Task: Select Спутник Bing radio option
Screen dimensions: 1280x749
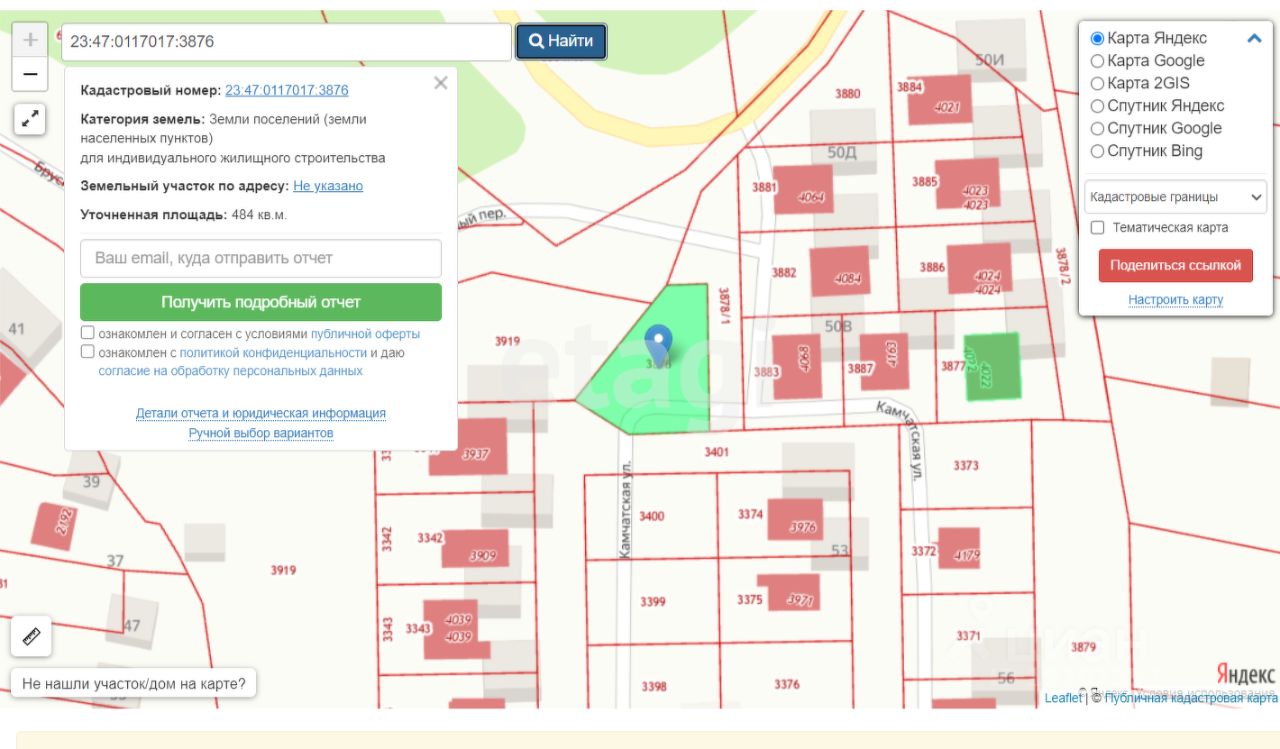Action: (1097, 151)
